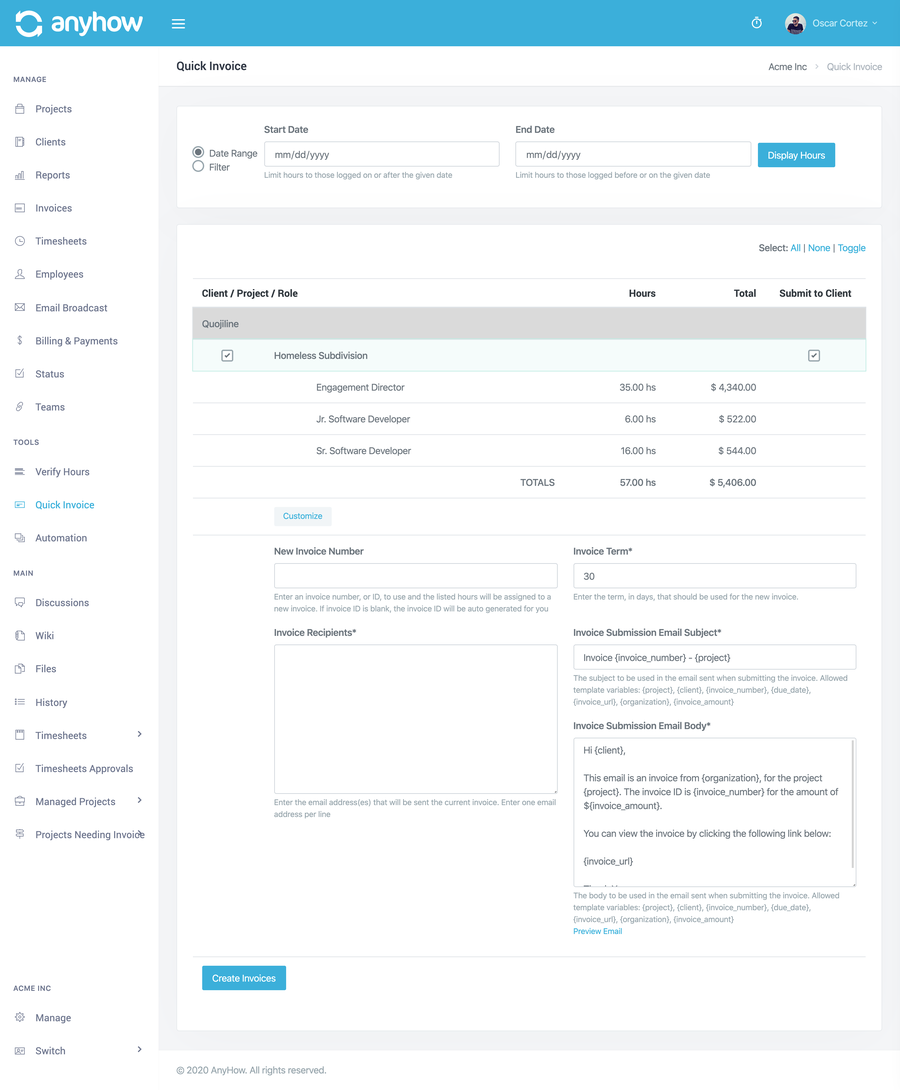Toggle the hamburger menu icon

tap(178, 24)
